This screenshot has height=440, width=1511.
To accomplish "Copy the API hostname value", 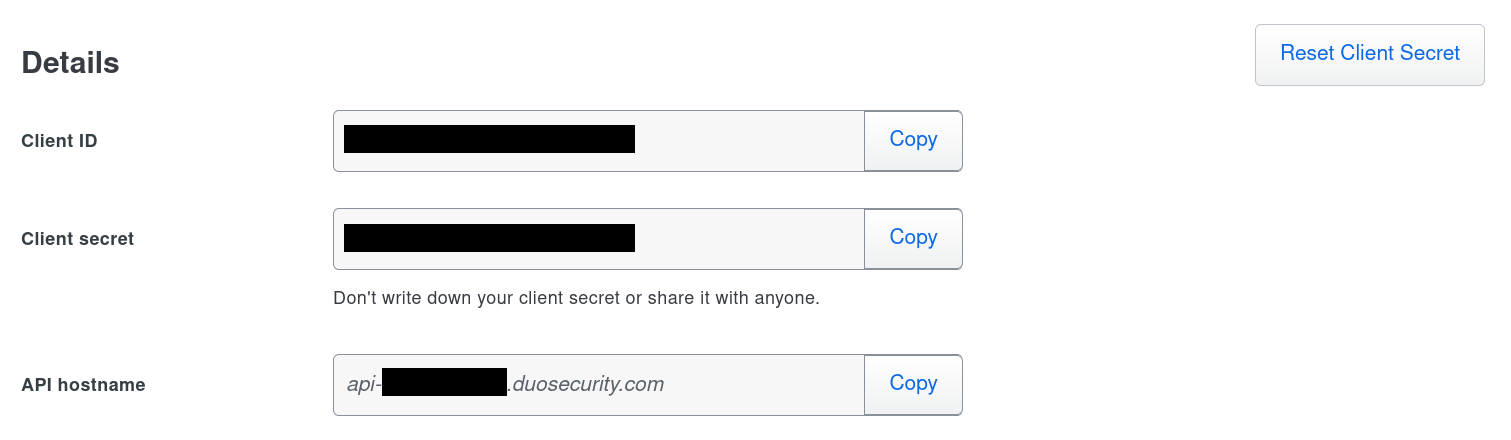I will tap(912, 384).
